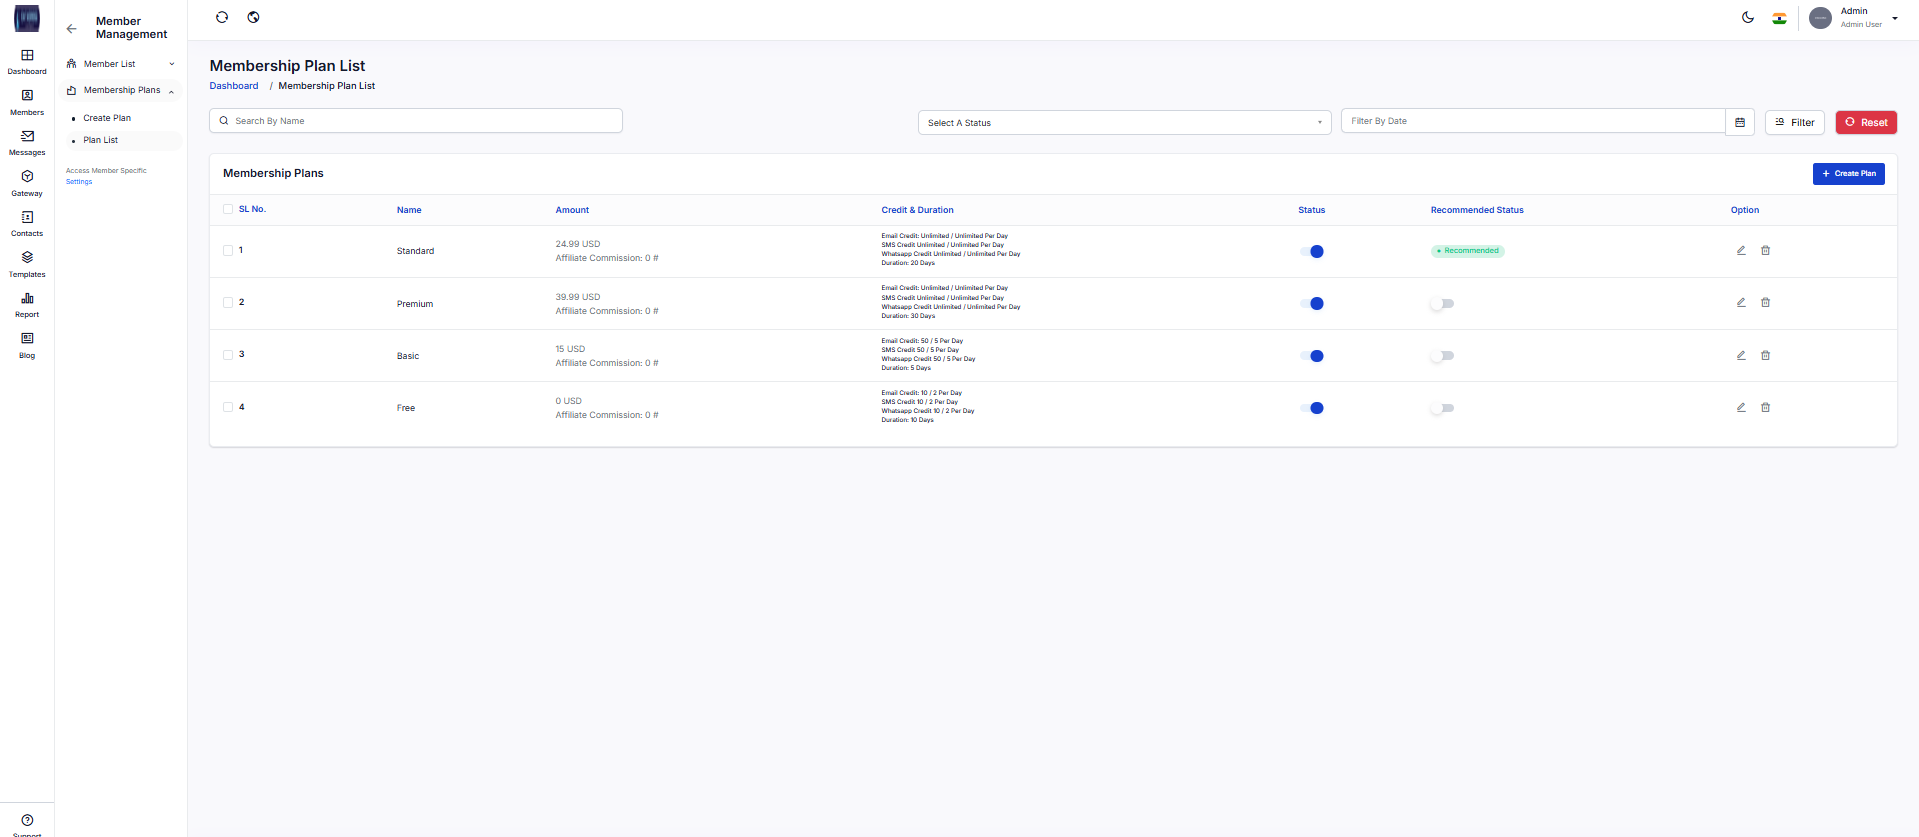Screen dimensions: 1919x837
Task: Click the globe icon in top bar
Action: [x=254, y=18]
